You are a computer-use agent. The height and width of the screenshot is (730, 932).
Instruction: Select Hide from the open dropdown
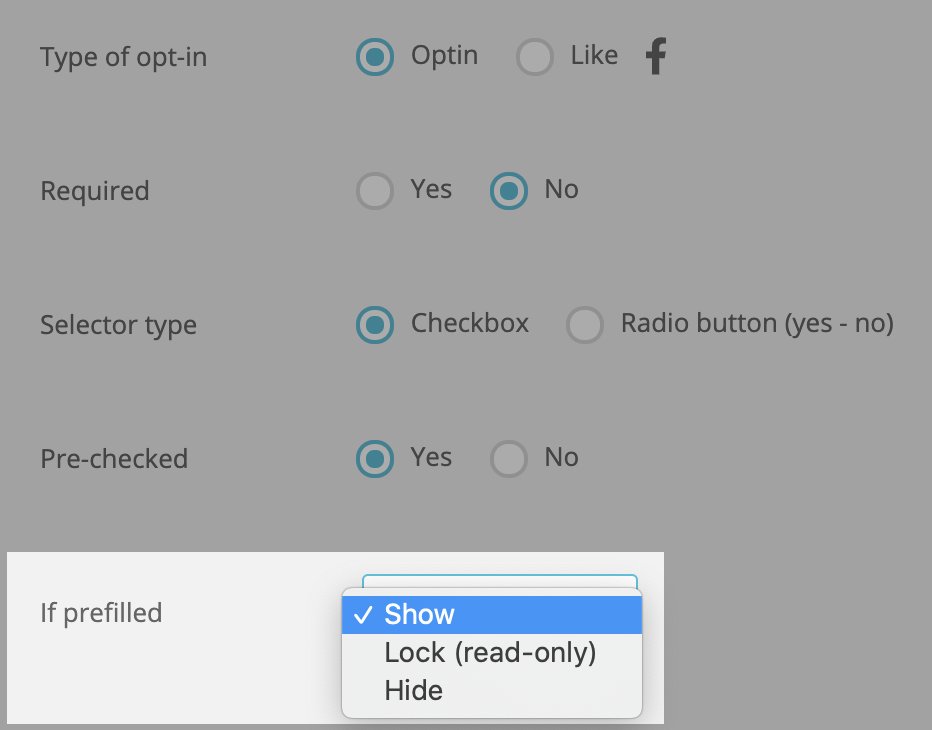413,690
